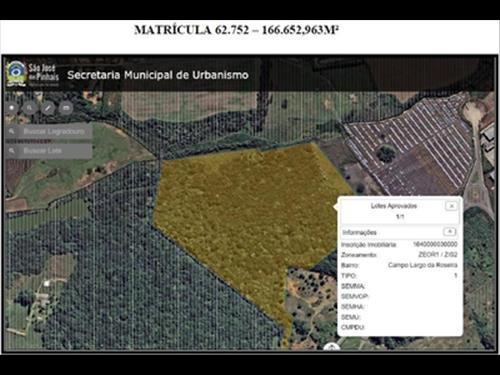Image resolution: width=500 pixels, height=375 pixels.
Task: Click the Secretaria Municipal de Urbanismo title
Action: (158, 75)
